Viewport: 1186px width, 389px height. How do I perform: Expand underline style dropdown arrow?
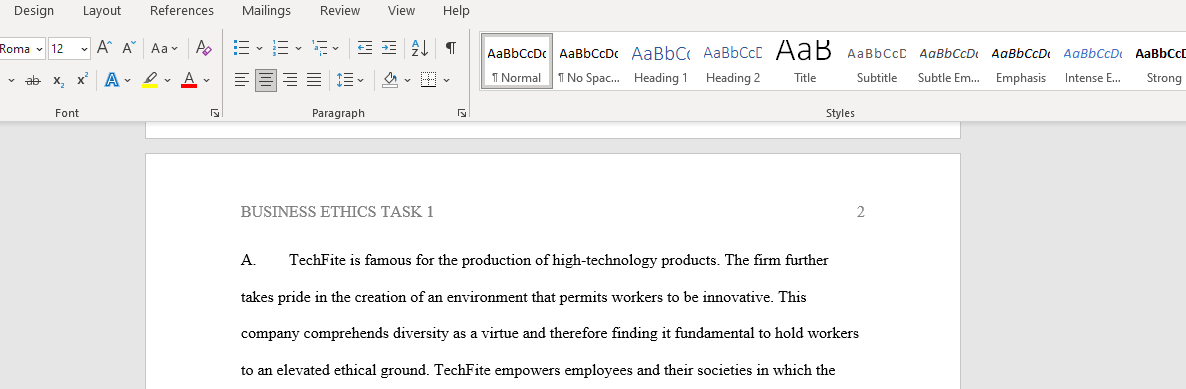coord(11,79)
